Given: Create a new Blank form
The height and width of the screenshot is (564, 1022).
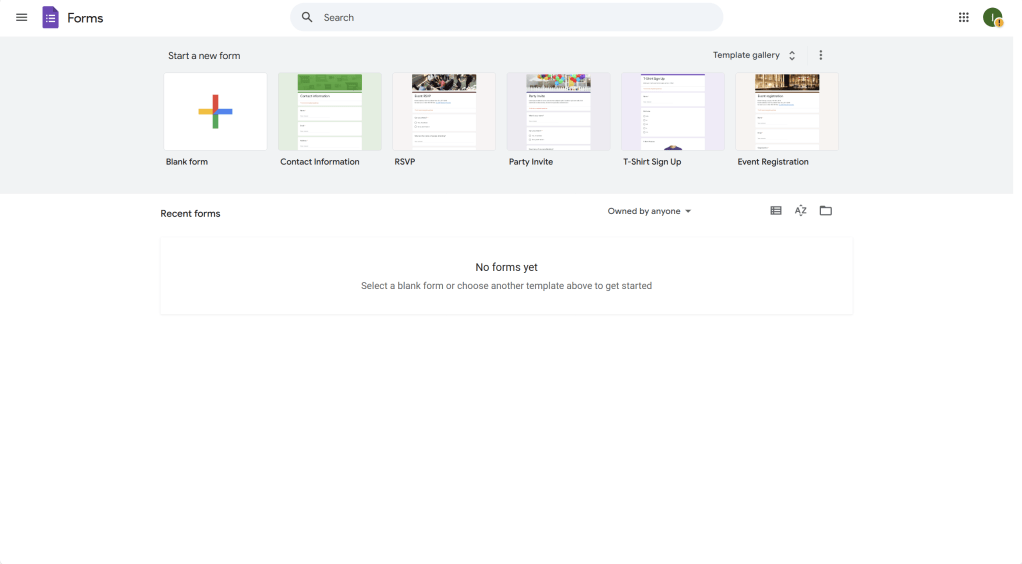Looking at the screenshot, I should [215, 112].
